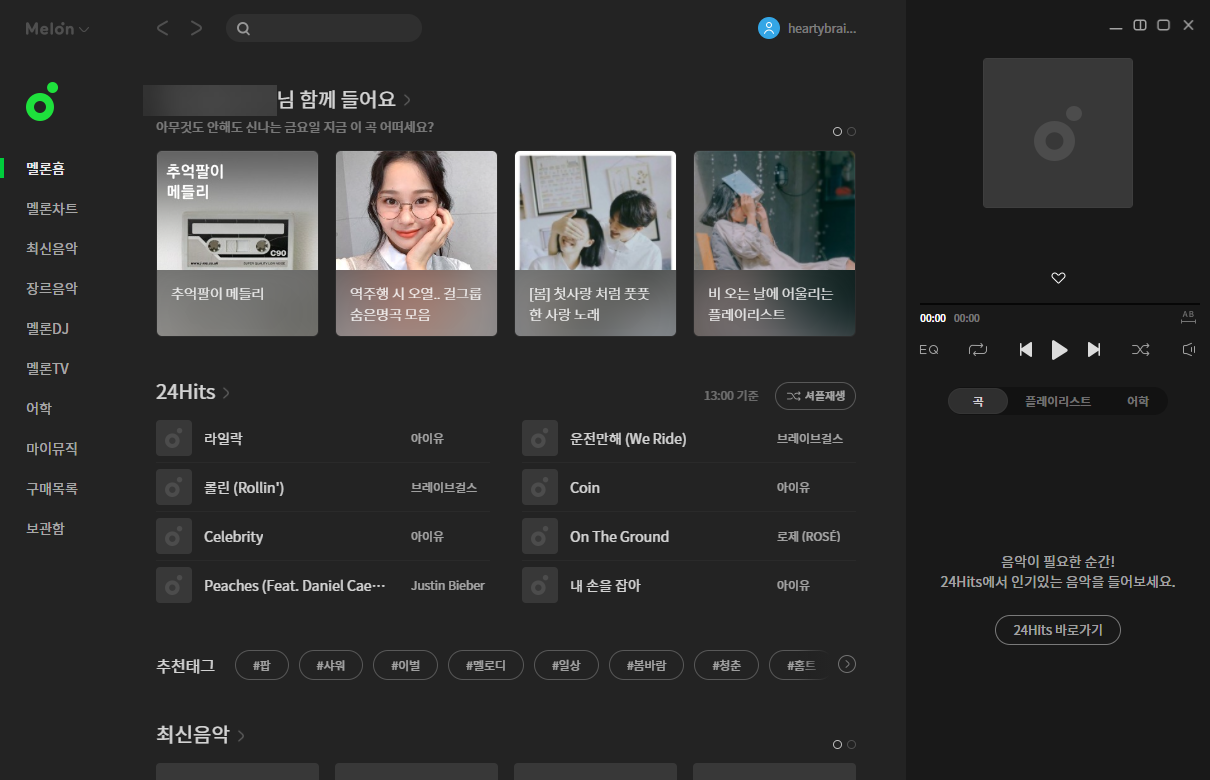1210x780 pixels.
Task: Select the #청춘 tag
Action: pos(727,665)
